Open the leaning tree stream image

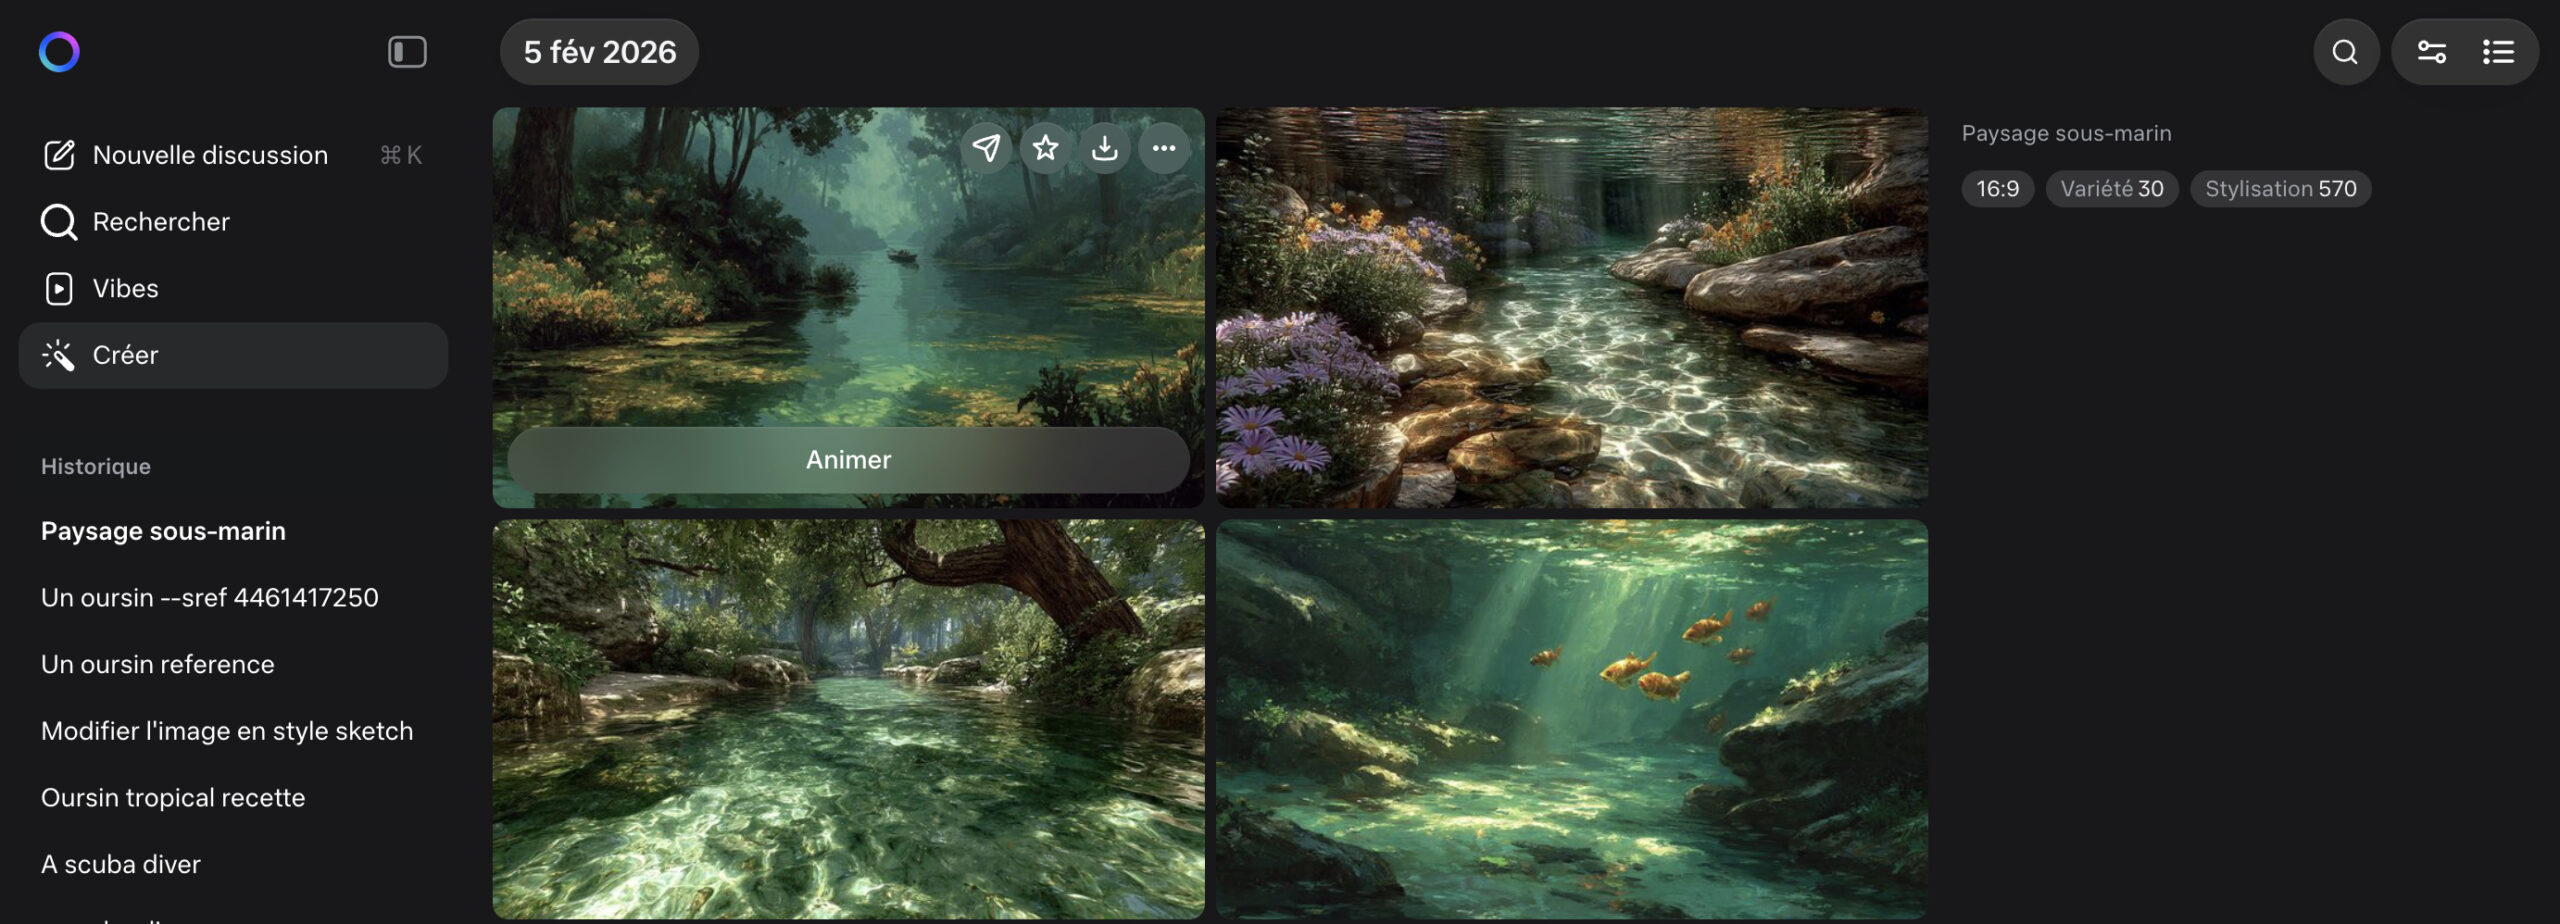pos(848,719)
